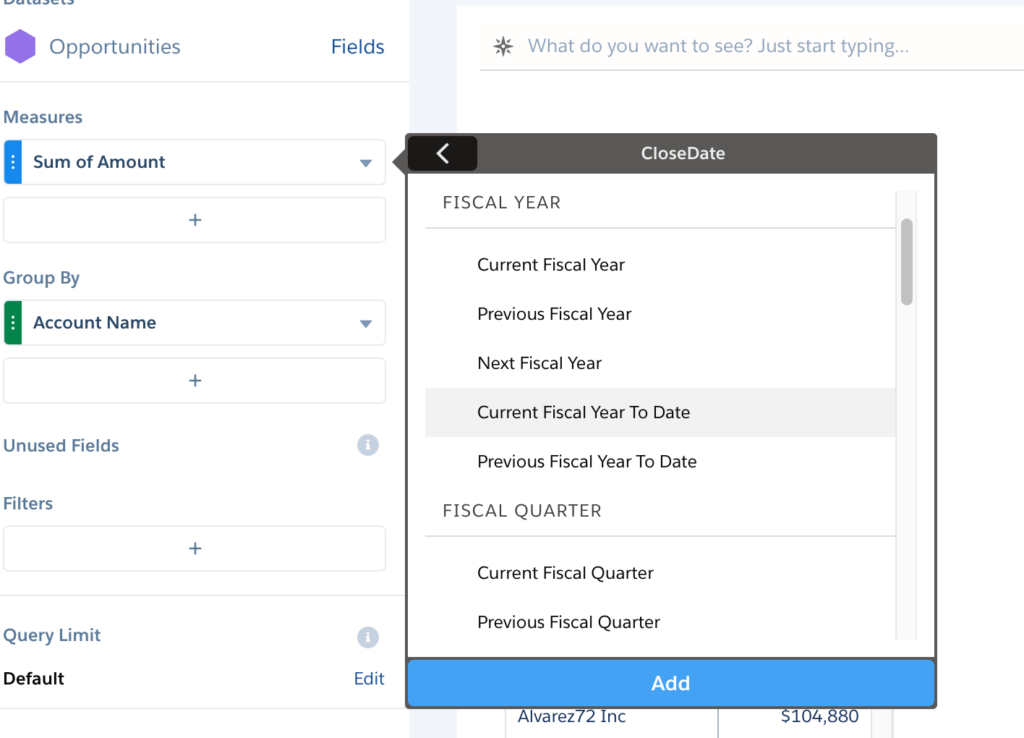Select Next Fiscal Year option

click(x=539, y=363)
